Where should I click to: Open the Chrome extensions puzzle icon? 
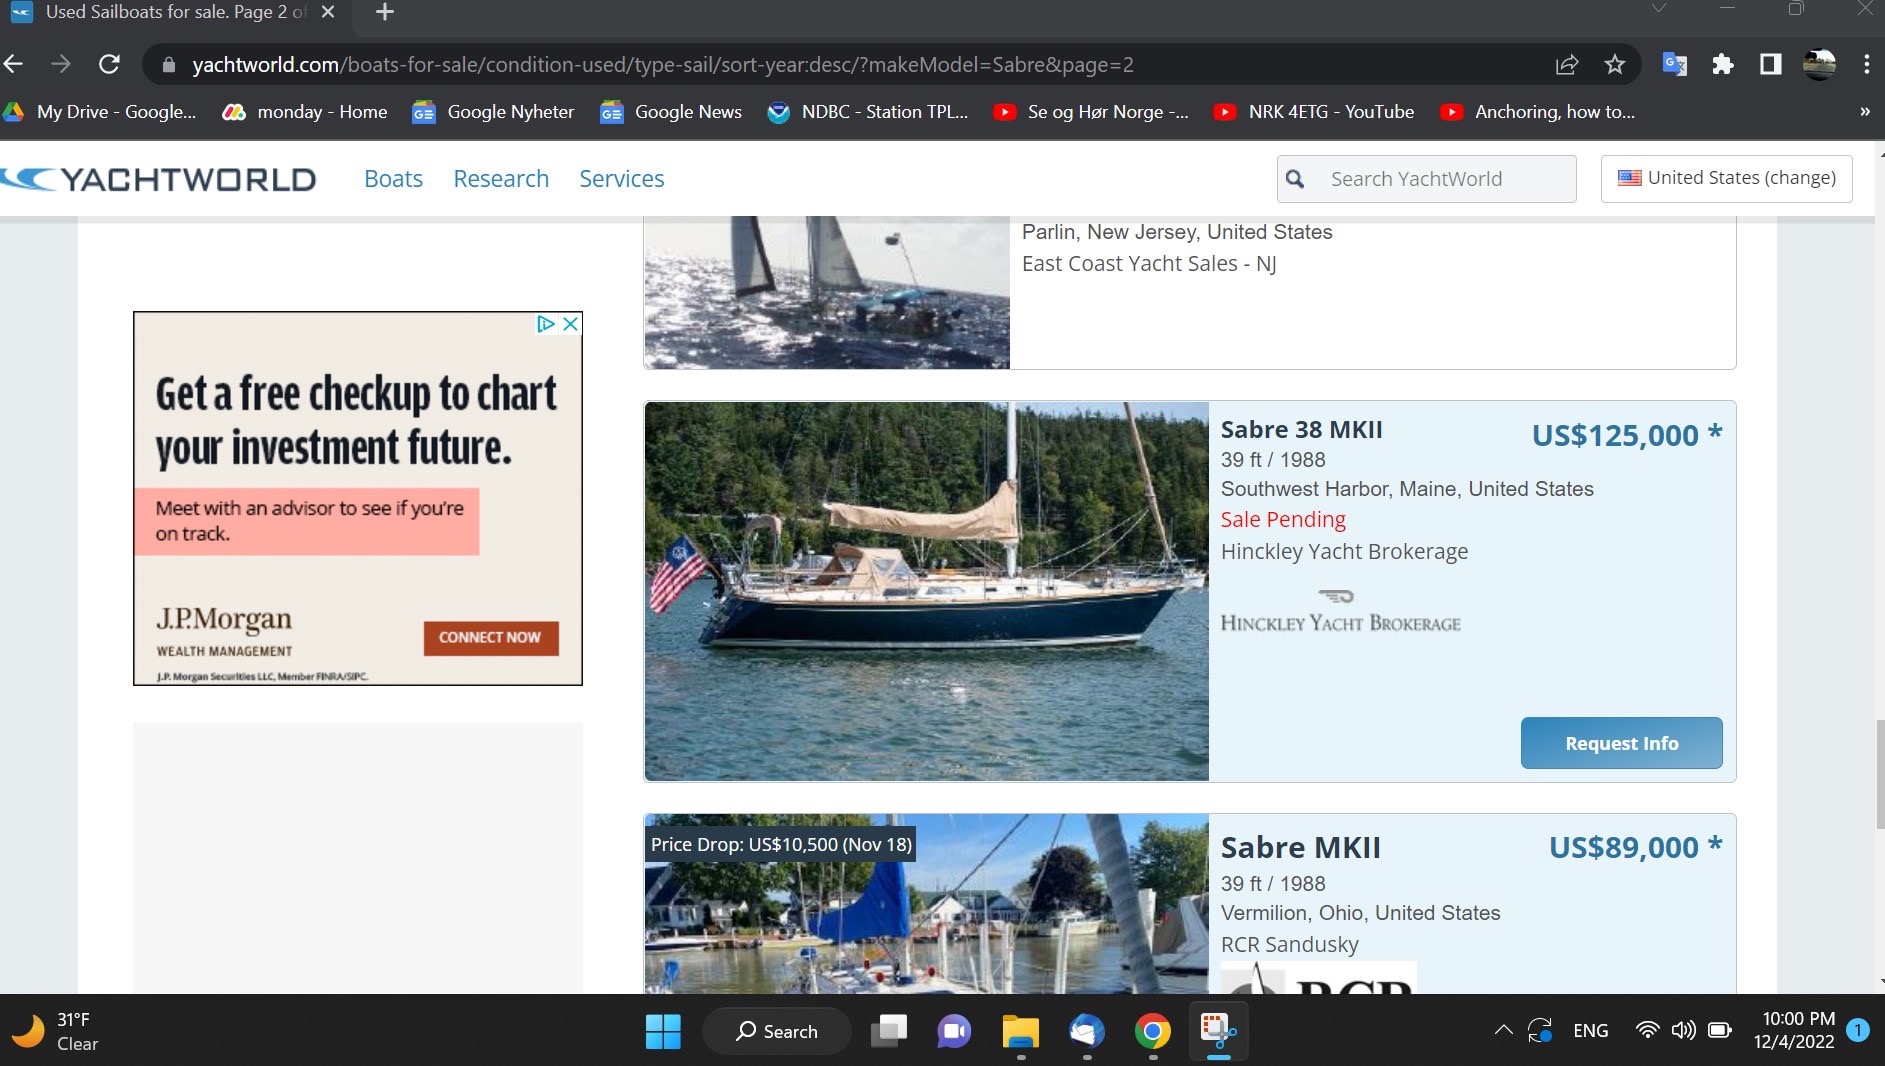tap(1722, 65)
